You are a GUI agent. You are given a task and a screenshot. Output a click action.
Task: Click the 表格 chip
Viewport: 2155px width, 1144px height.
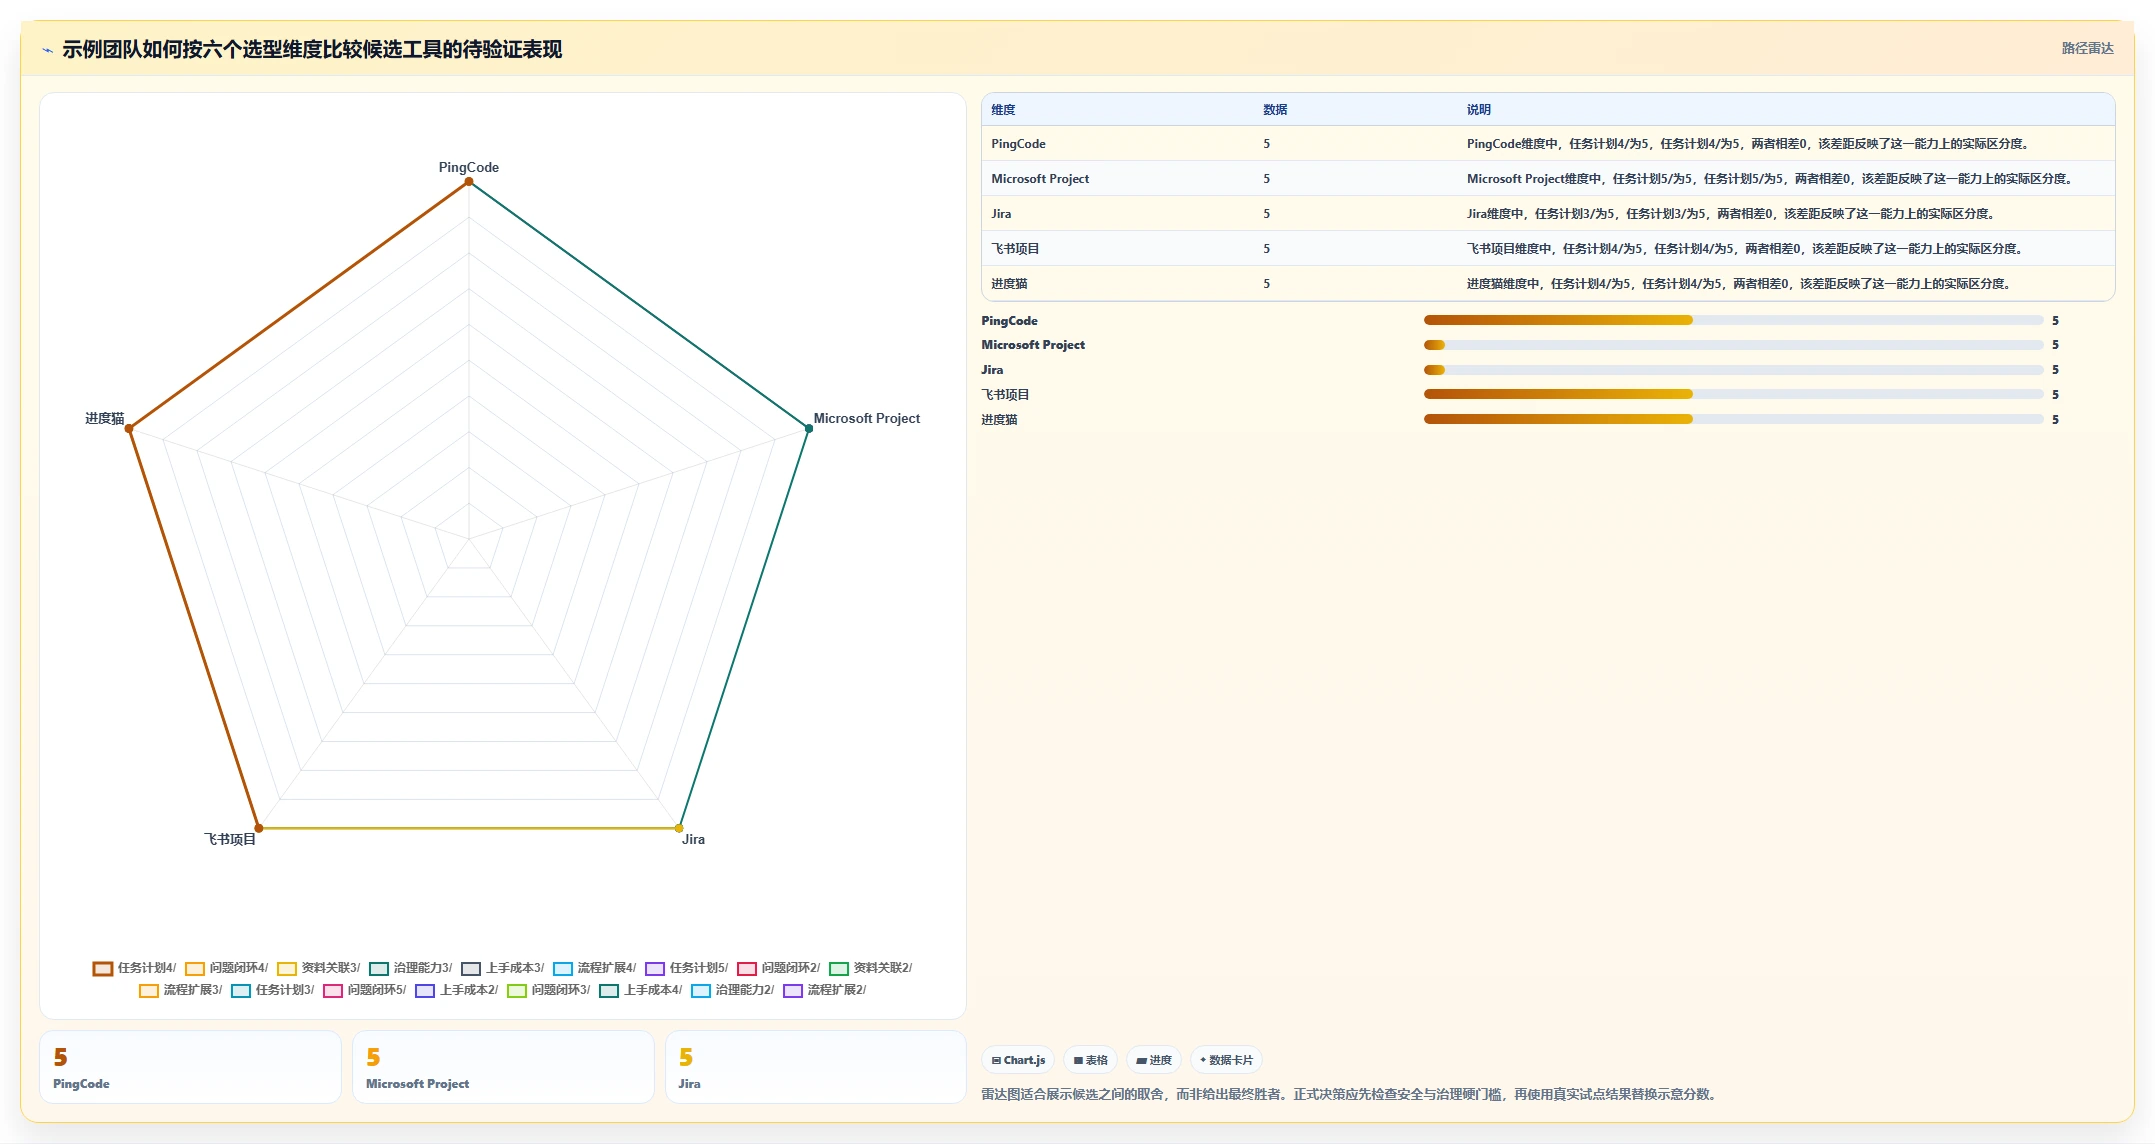(x=1090, y=1060)
